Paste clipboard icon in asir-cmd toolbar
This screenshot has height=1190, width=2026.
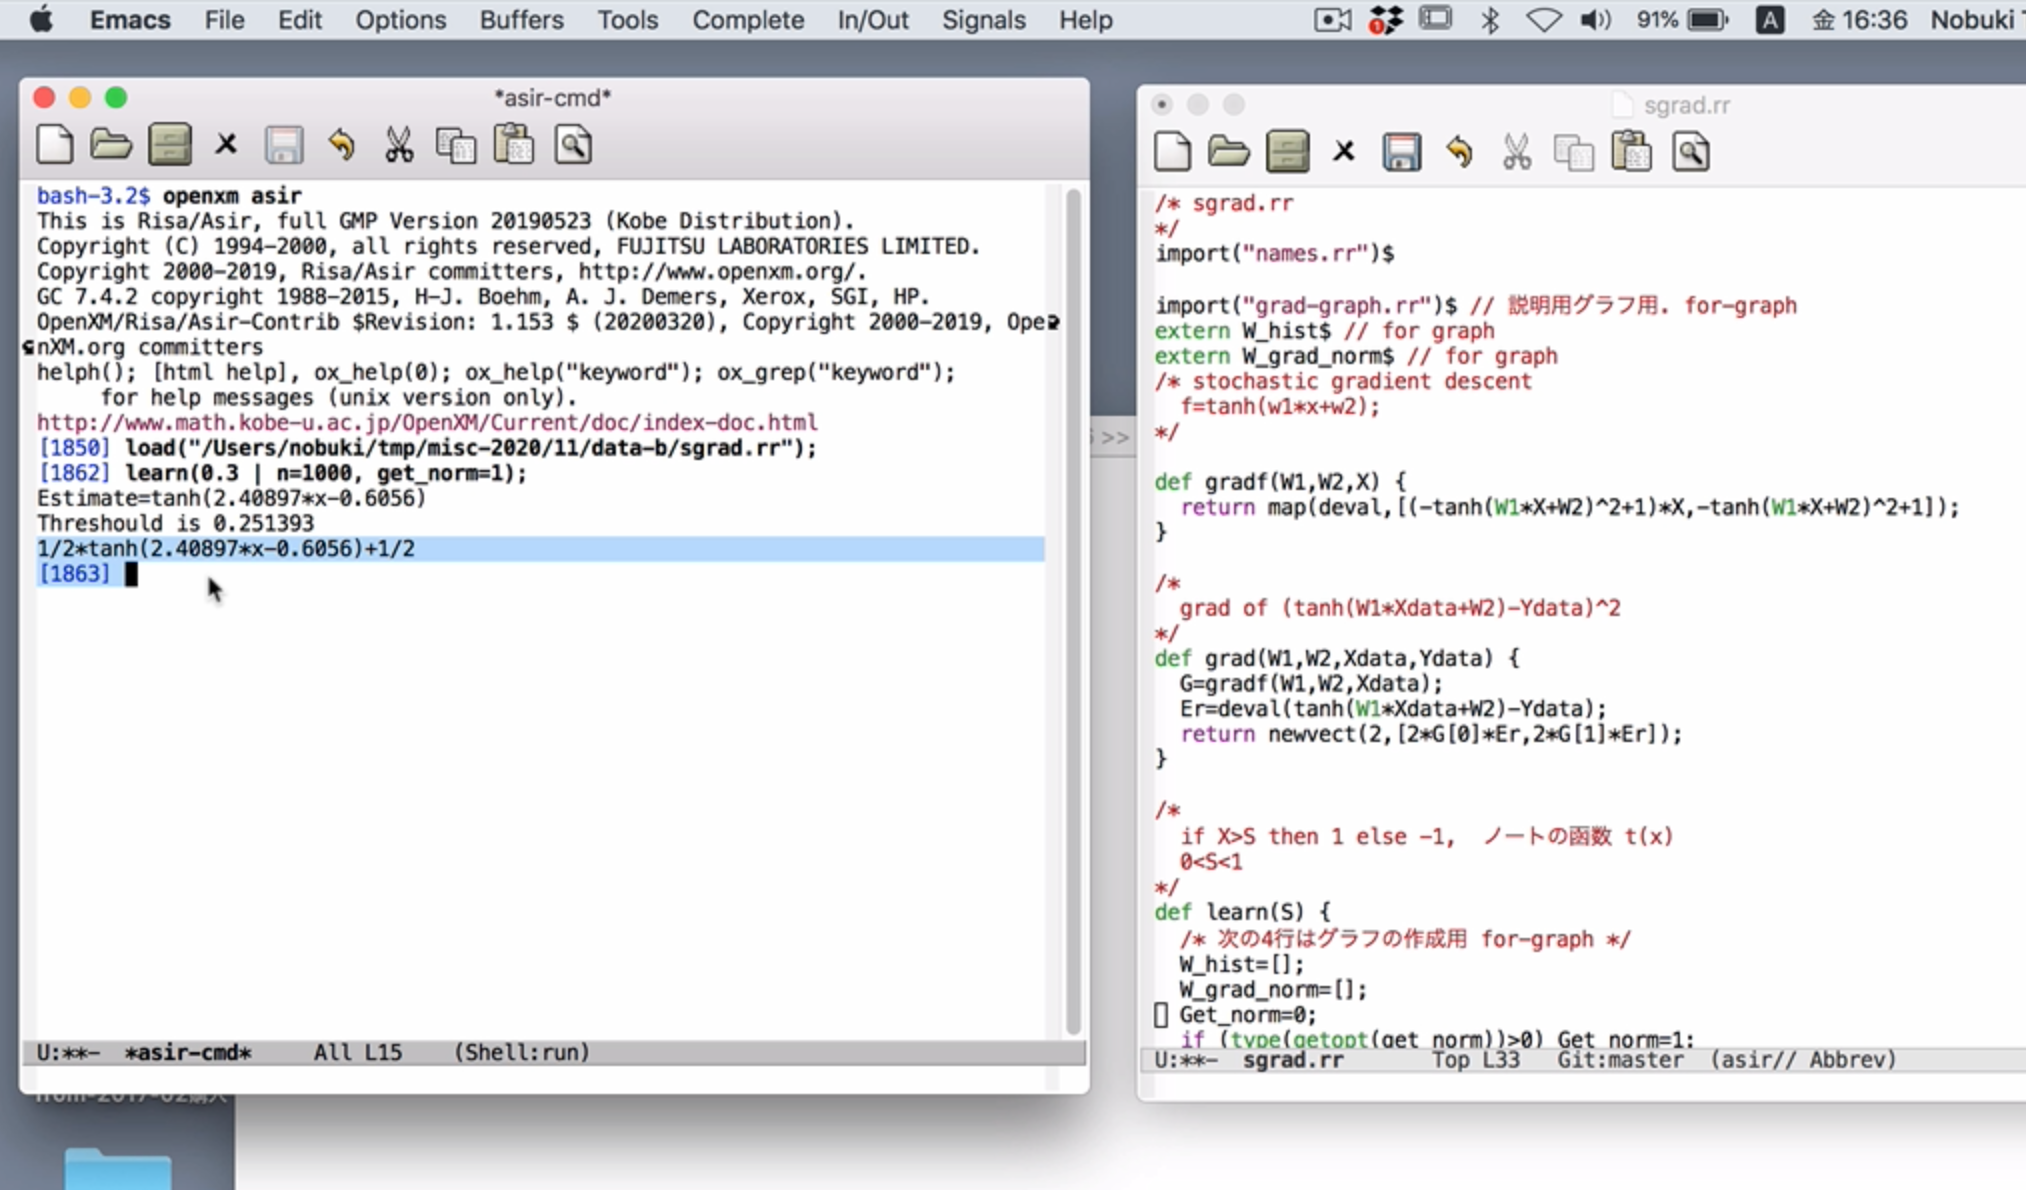tap(514, 145)
